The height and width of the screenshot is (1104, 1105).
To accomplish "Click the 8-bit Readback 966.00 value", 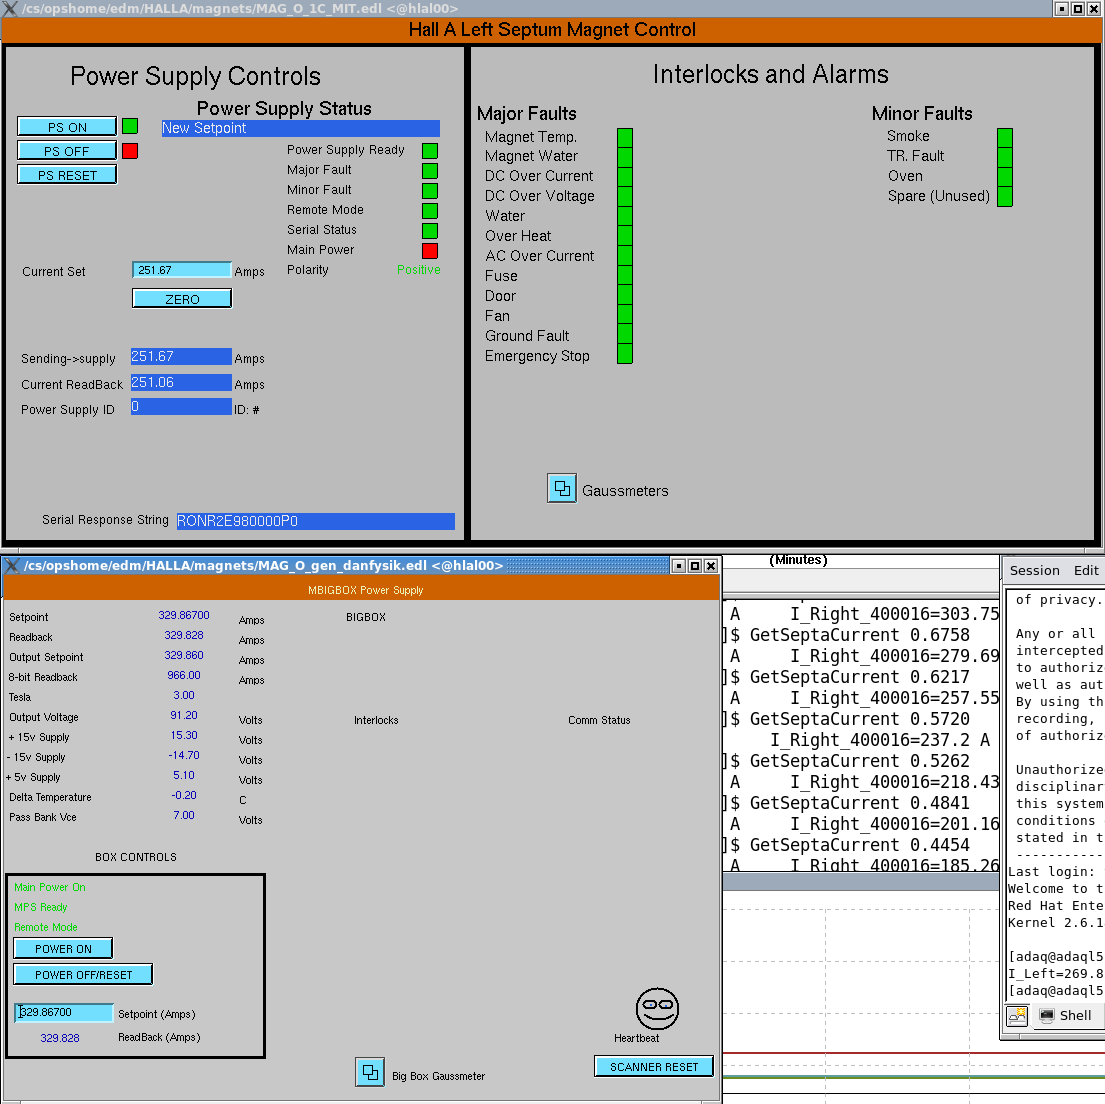I will pyautogui.click(x=184, y=675).
